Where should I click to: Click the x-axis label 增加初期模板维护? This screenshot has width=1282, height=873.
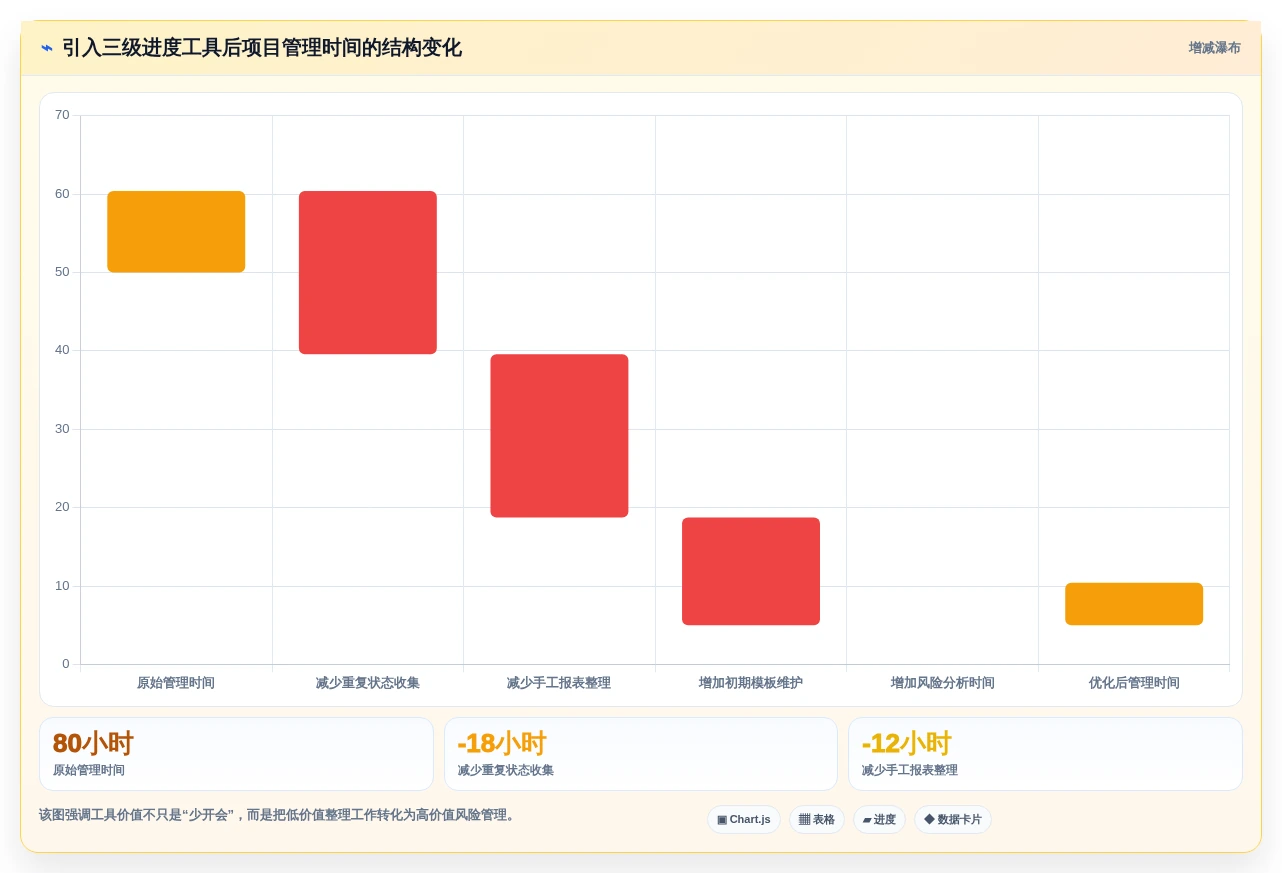point(751,683)
